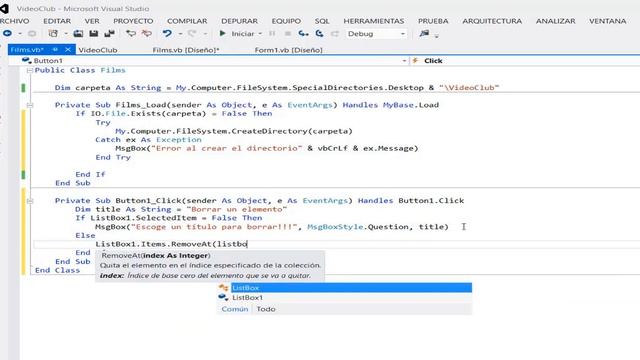Click the Pause debugging icon

tap(272, 33)
